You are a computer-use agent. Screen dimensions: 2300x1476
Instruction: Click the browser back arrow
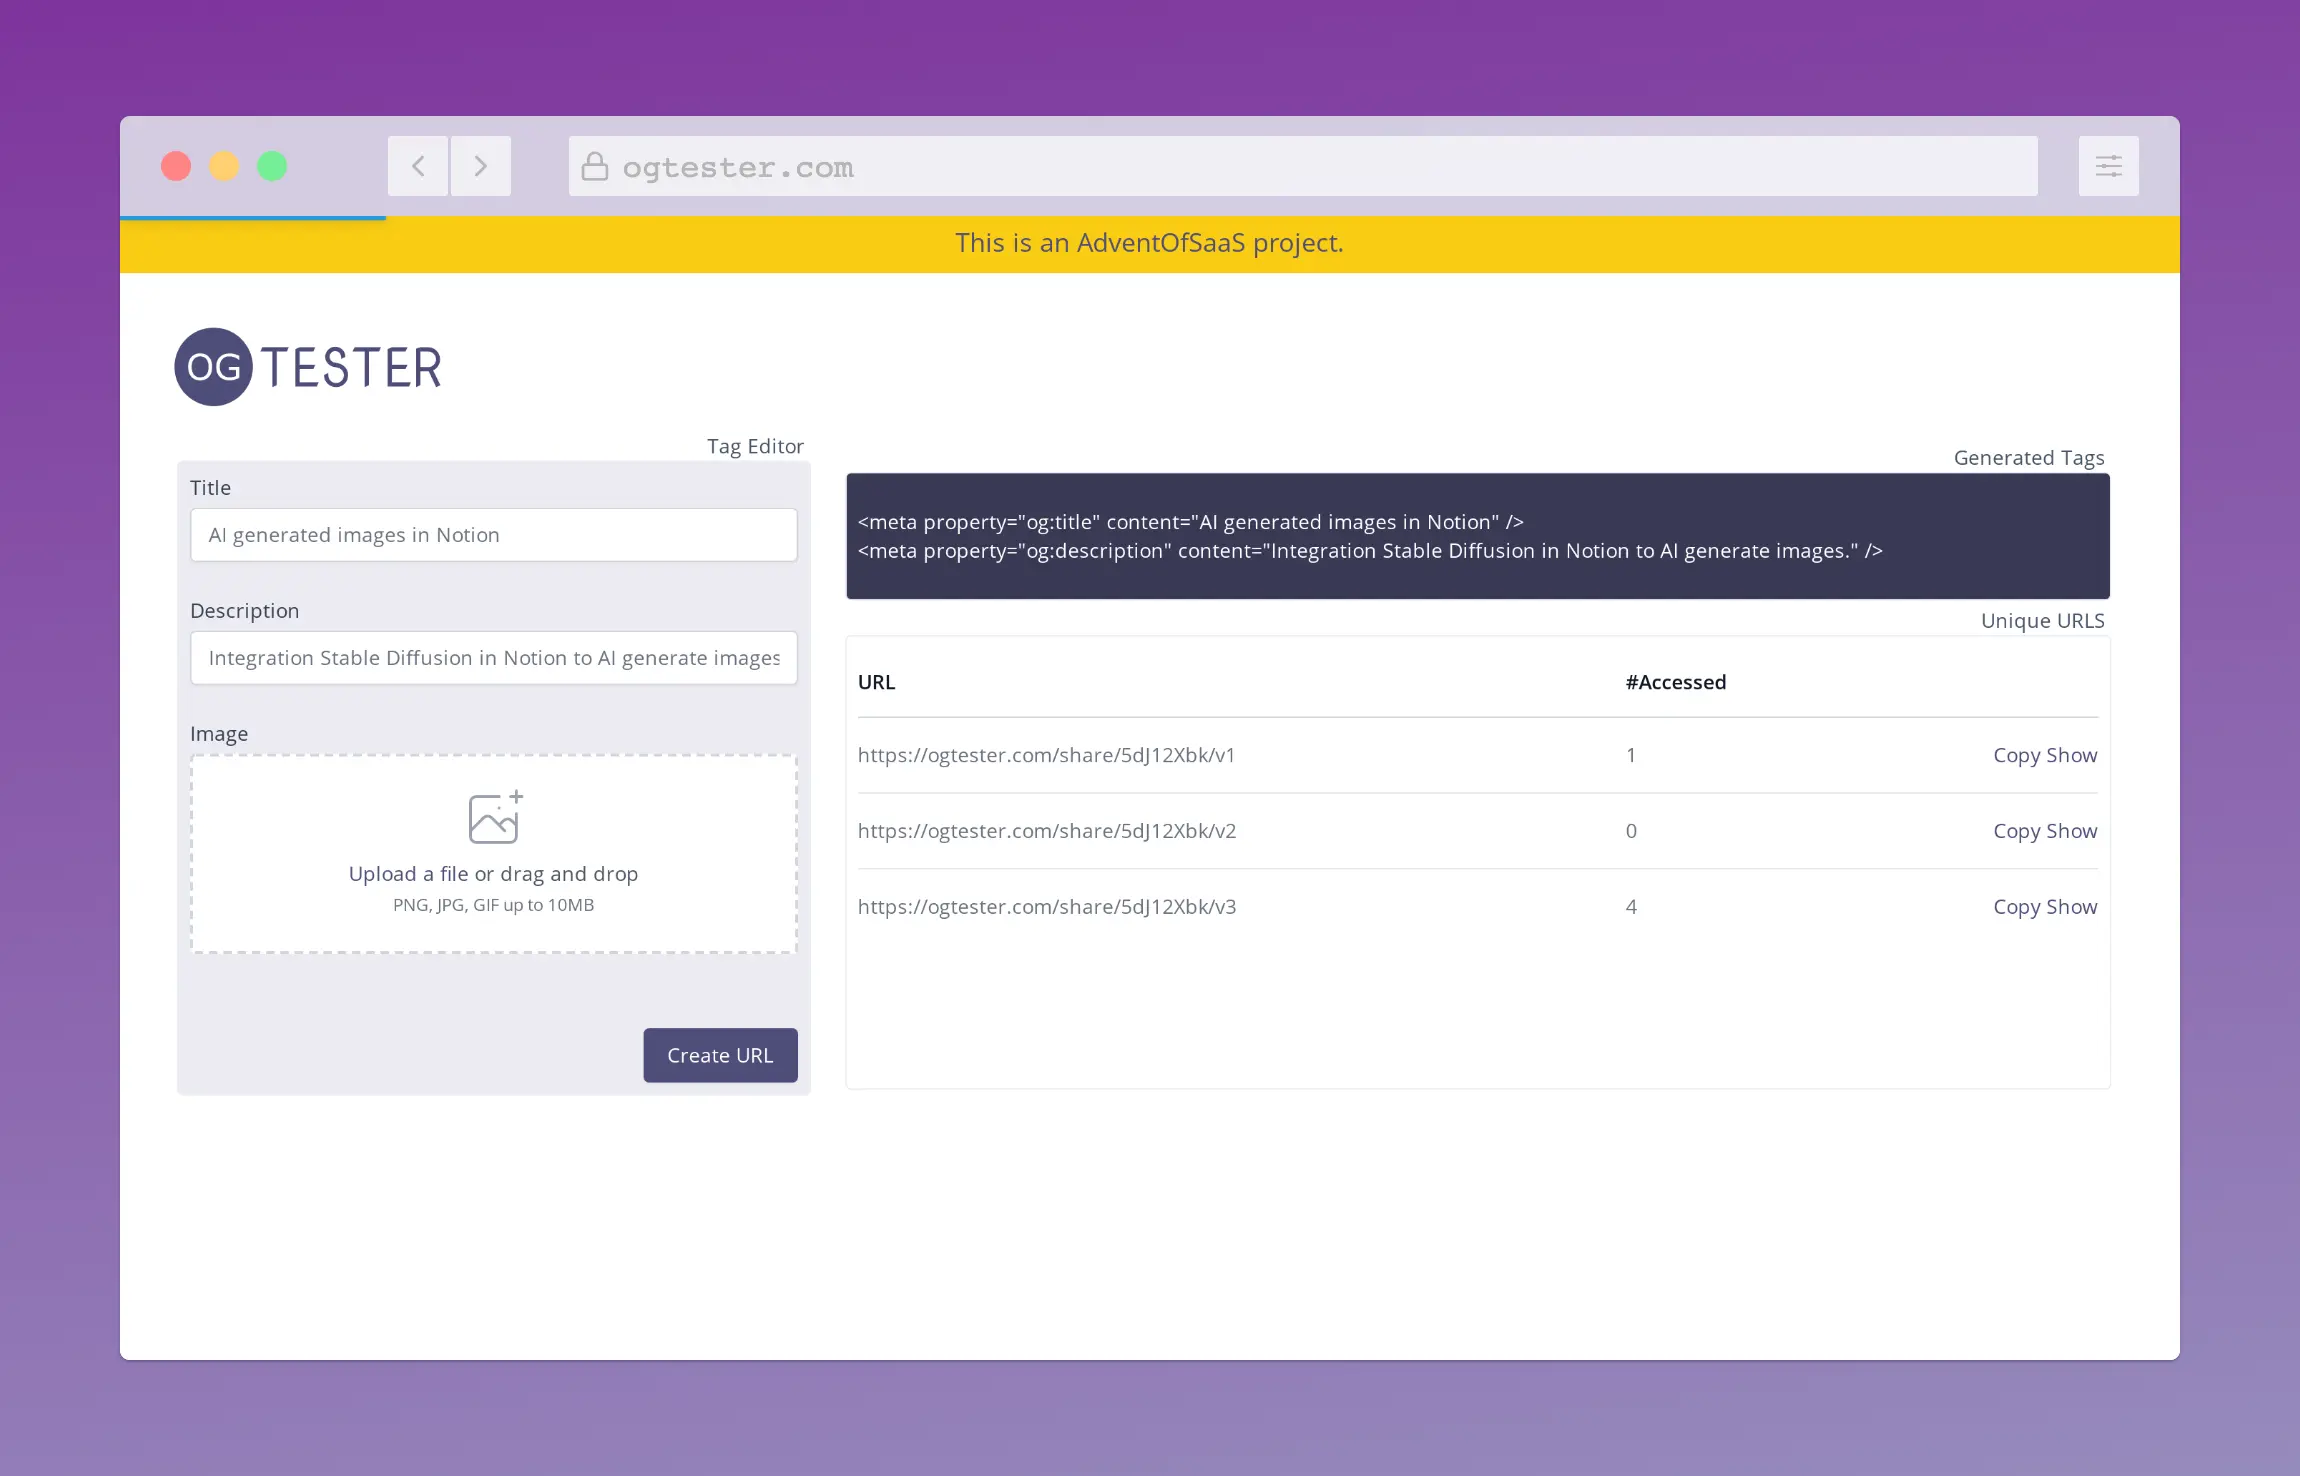(x=418, y=166)
